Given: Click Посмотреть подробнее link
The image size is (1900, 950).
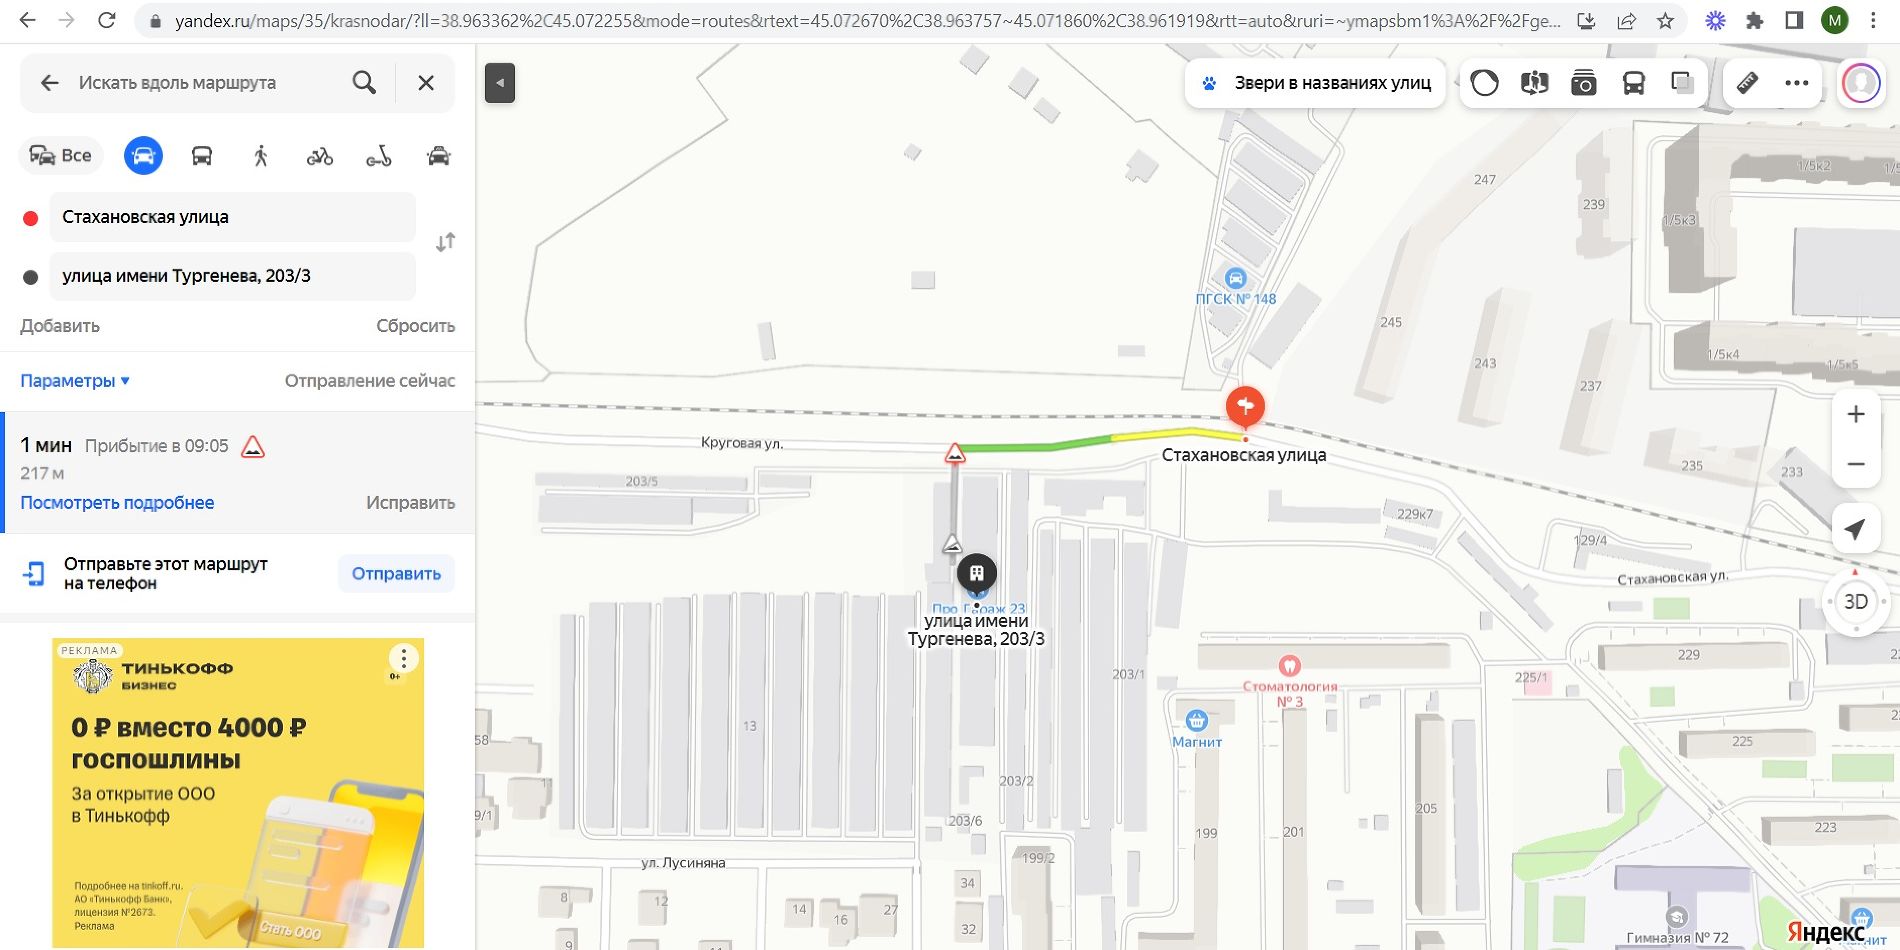Looking at the screenshot, I should click(x=117, y=503).
